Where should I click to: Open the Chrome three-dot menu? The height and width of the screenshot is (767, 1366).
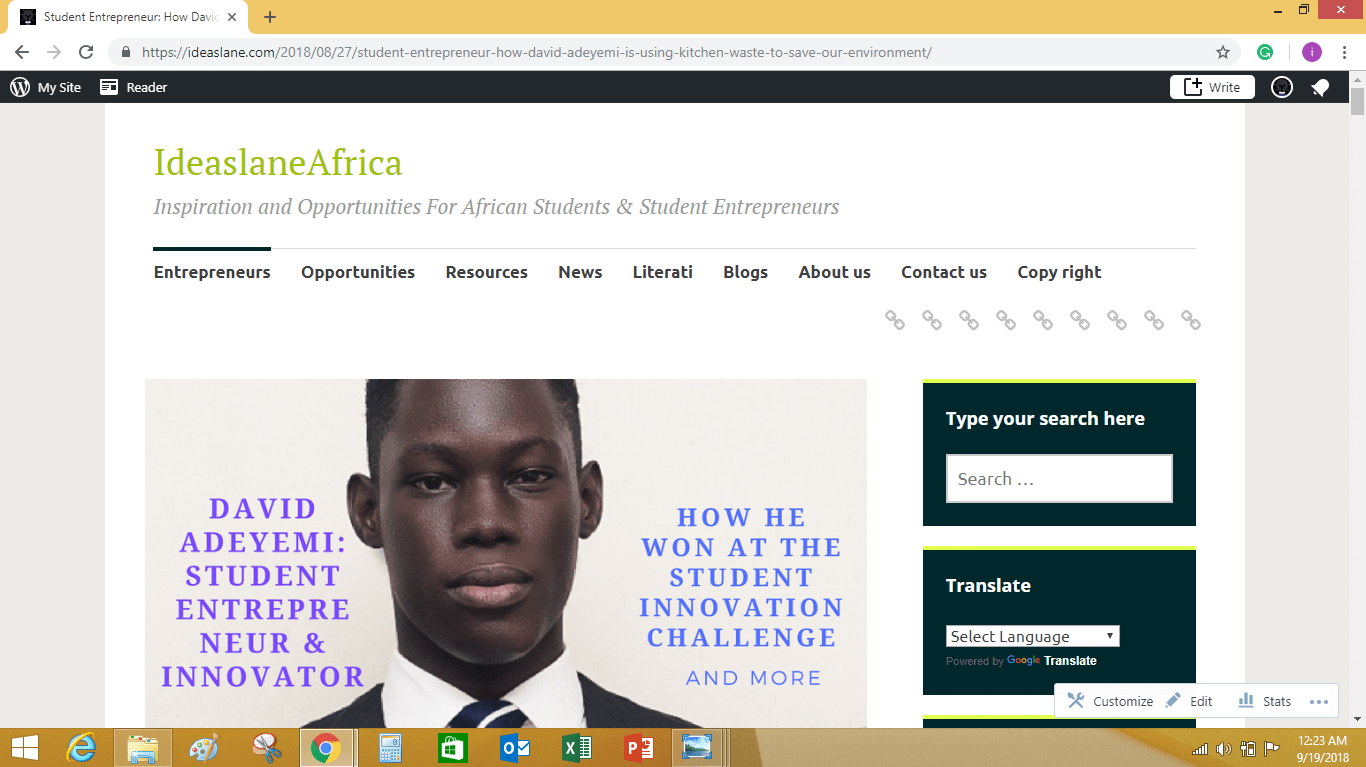click(x=1345, y=52)
